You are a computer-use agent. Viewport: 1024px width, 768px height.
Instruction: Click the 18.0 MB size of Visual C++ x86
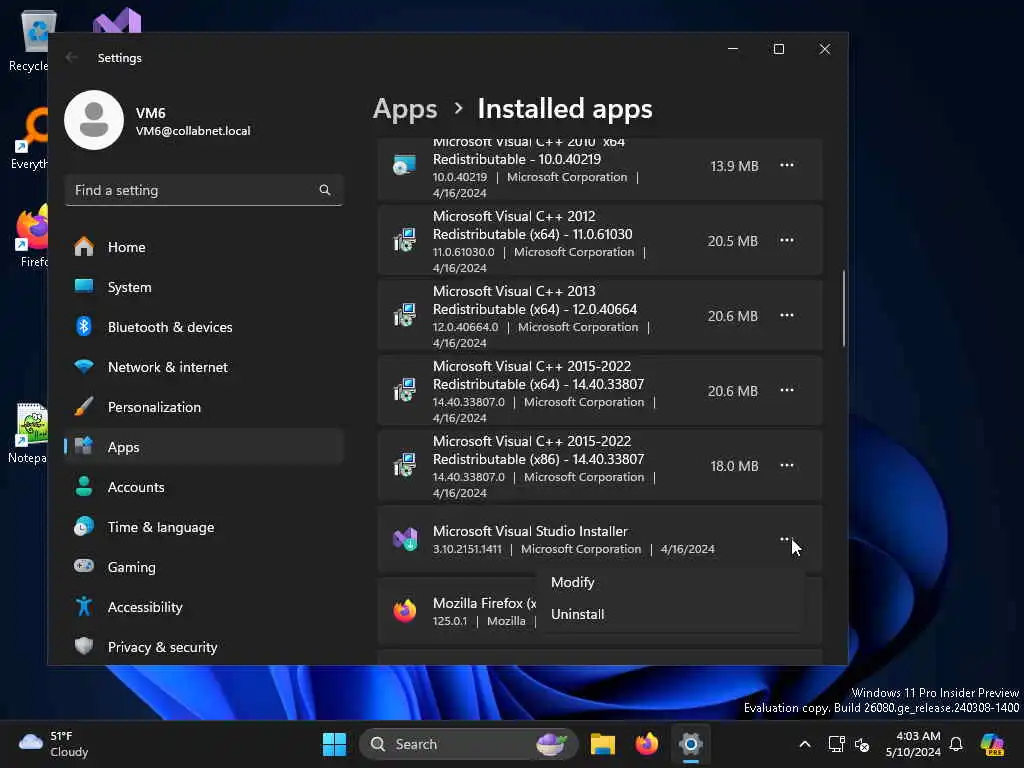(735, 466)
